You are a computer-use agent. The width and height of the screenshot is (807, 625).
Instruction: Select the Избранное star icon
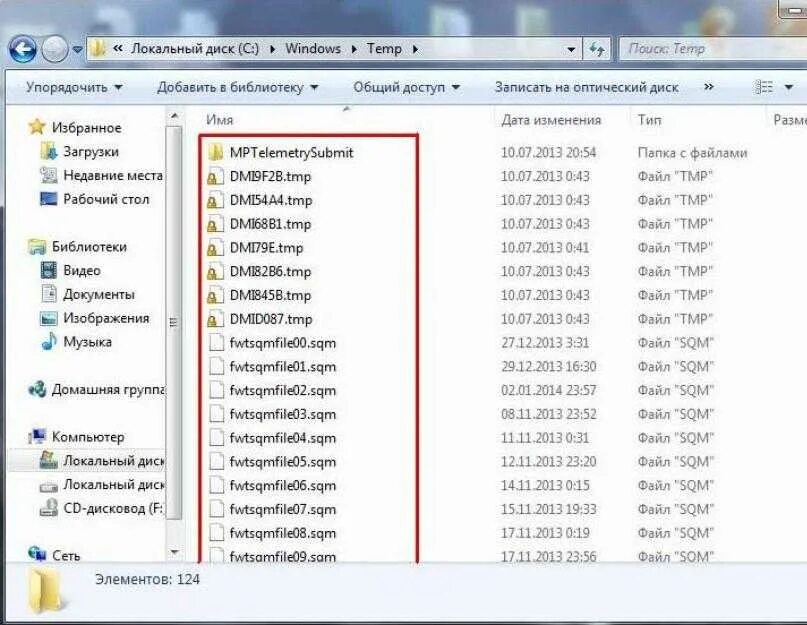37,127
